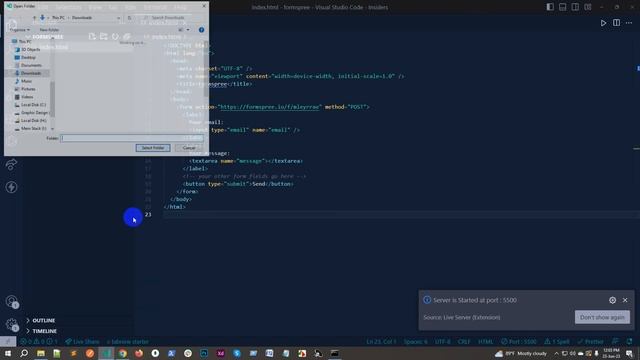Screen dimensions: 640x360
Task: Click Prettier in the status bar
Action: coord(591,342)
